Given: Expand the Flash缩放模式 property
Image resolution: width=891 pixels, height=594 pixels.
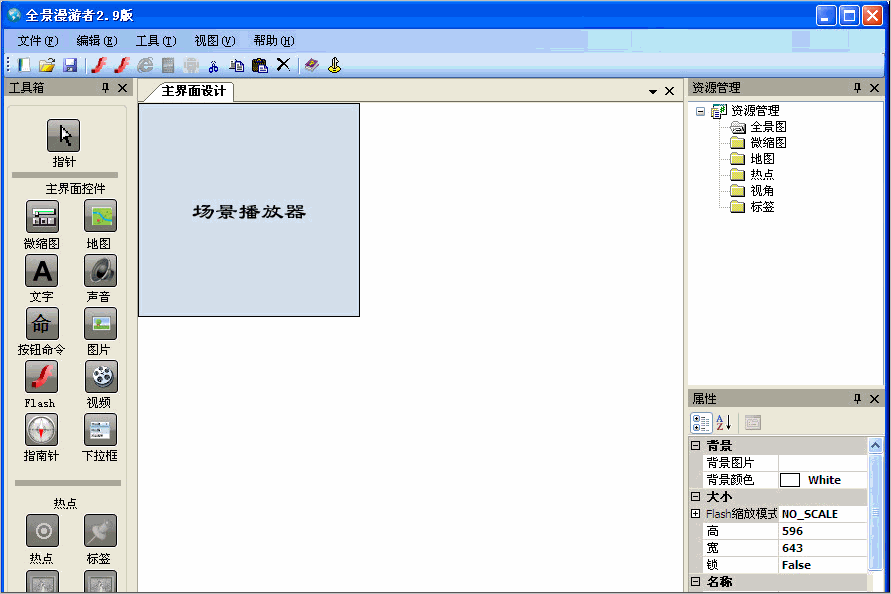Looking at the screenshot, I should pos(695,514).
